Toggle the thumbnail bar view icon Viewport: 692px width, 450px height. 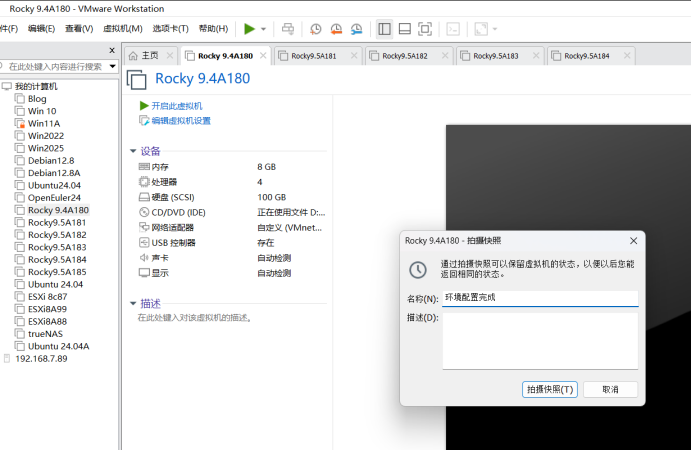click(404, 29)
